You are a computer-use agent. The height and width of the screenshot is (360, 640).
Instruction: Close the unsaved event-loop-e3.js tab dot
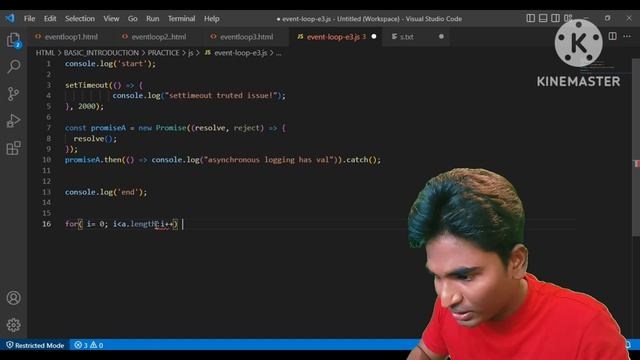[373, 37]
